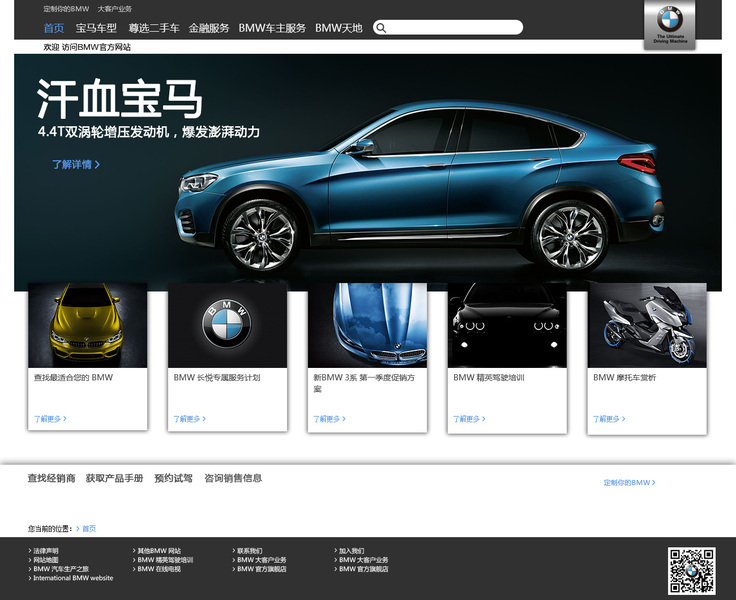Open BMW 大客户业务 below 联系我们

pyautogui.click(x=262, y=560)
